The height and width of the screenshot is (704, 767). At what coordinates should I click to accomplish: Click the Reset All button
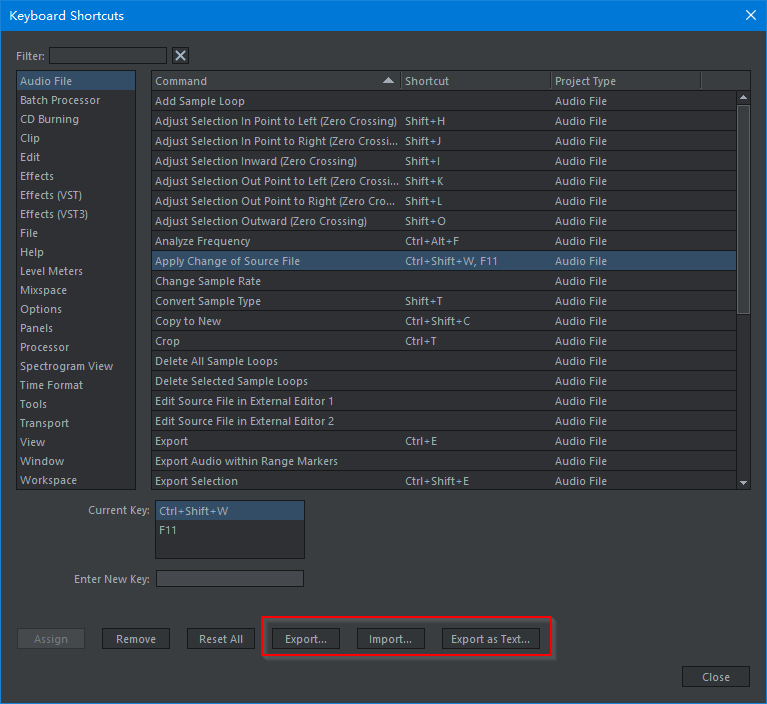click(x=221, y=639)
